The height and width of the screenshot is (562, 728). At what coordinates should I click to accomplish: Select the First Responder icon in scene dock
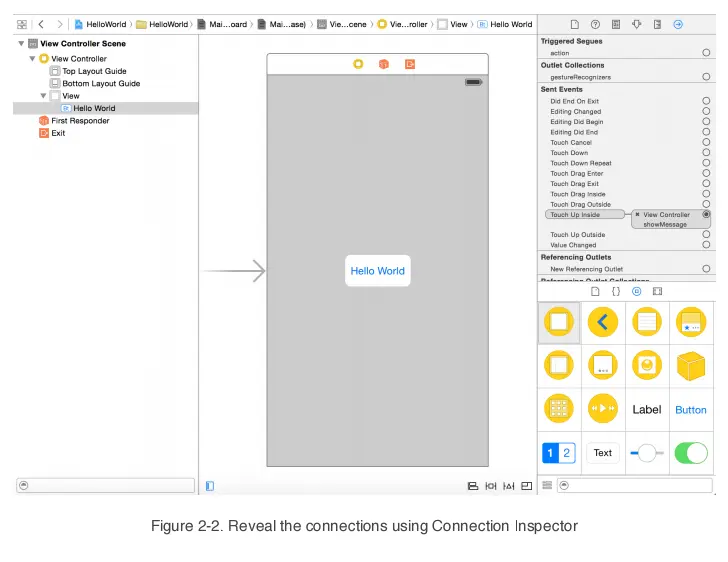click(384, 64)
